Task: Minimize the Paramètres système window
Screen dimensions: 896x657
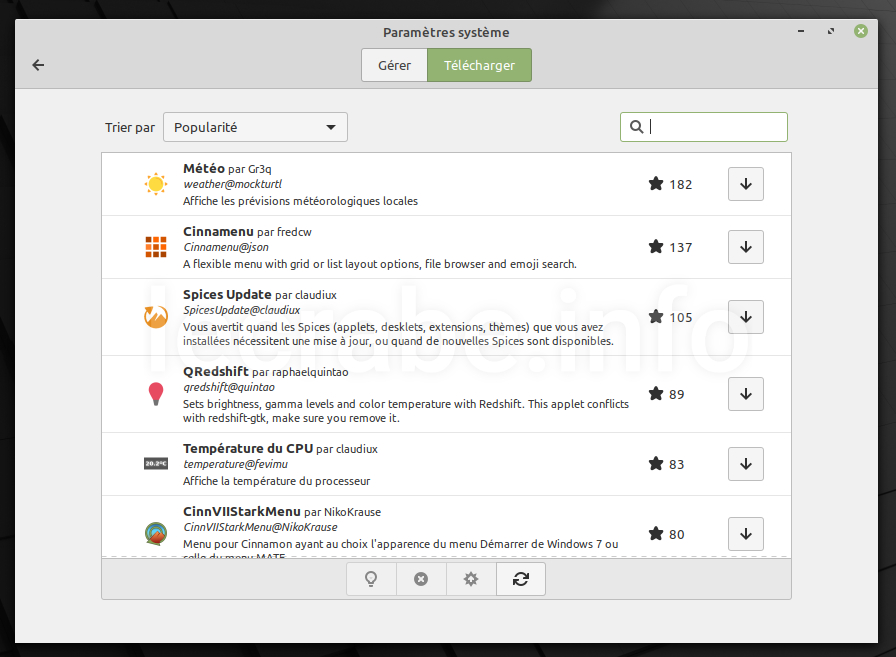Action: point(801,31)
